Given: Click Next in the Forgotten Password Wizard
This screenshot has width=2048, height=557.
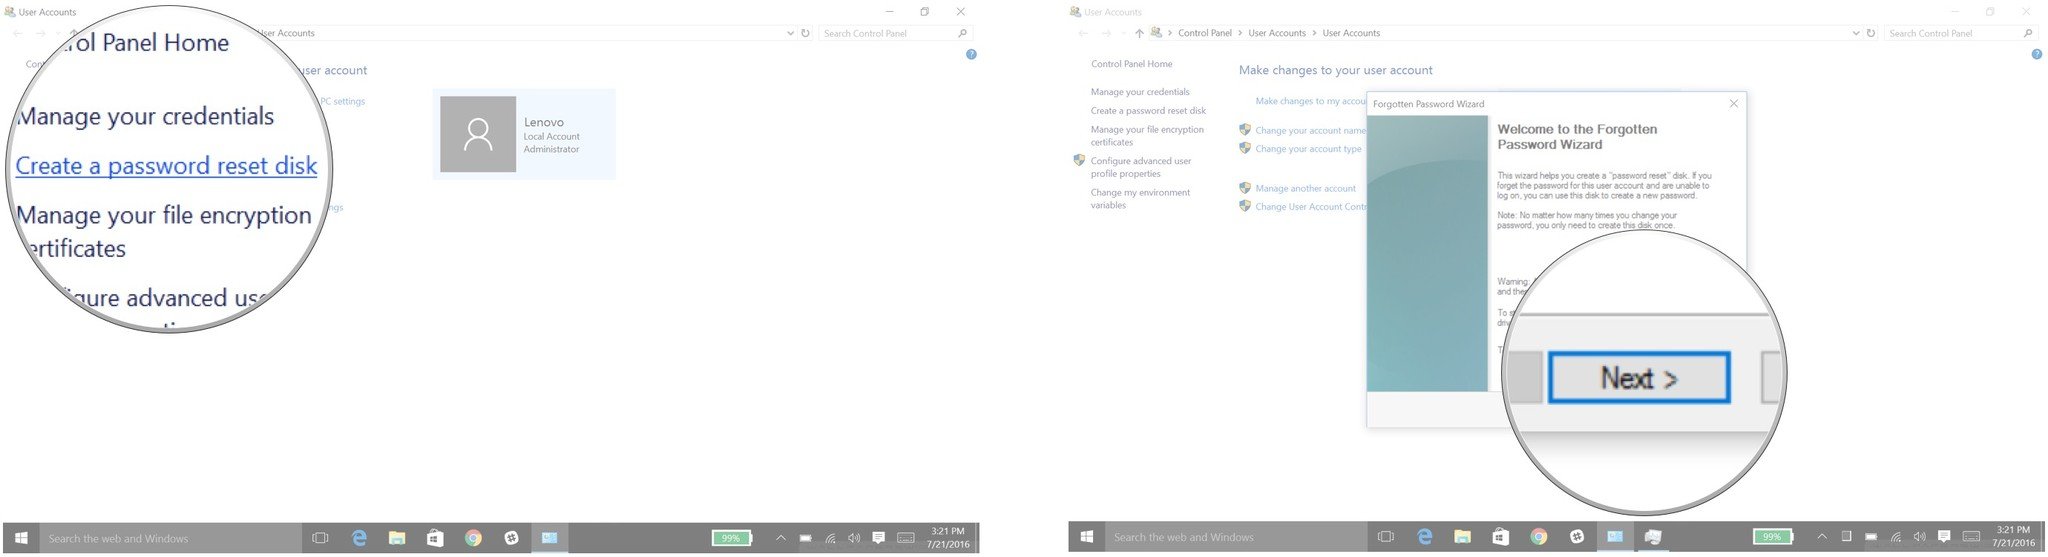Looking at the screenshot, I should pos(1638,378).
